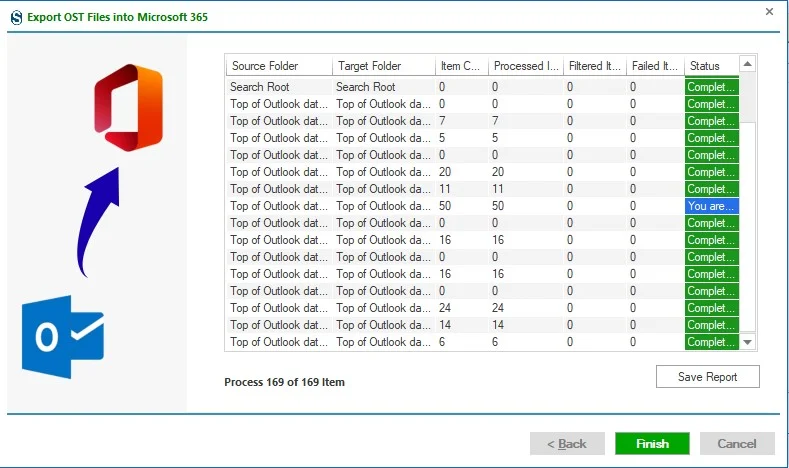This screenshot has width=789, height=468.
Task: Click the item count cell showing 24
Action: 461,308
